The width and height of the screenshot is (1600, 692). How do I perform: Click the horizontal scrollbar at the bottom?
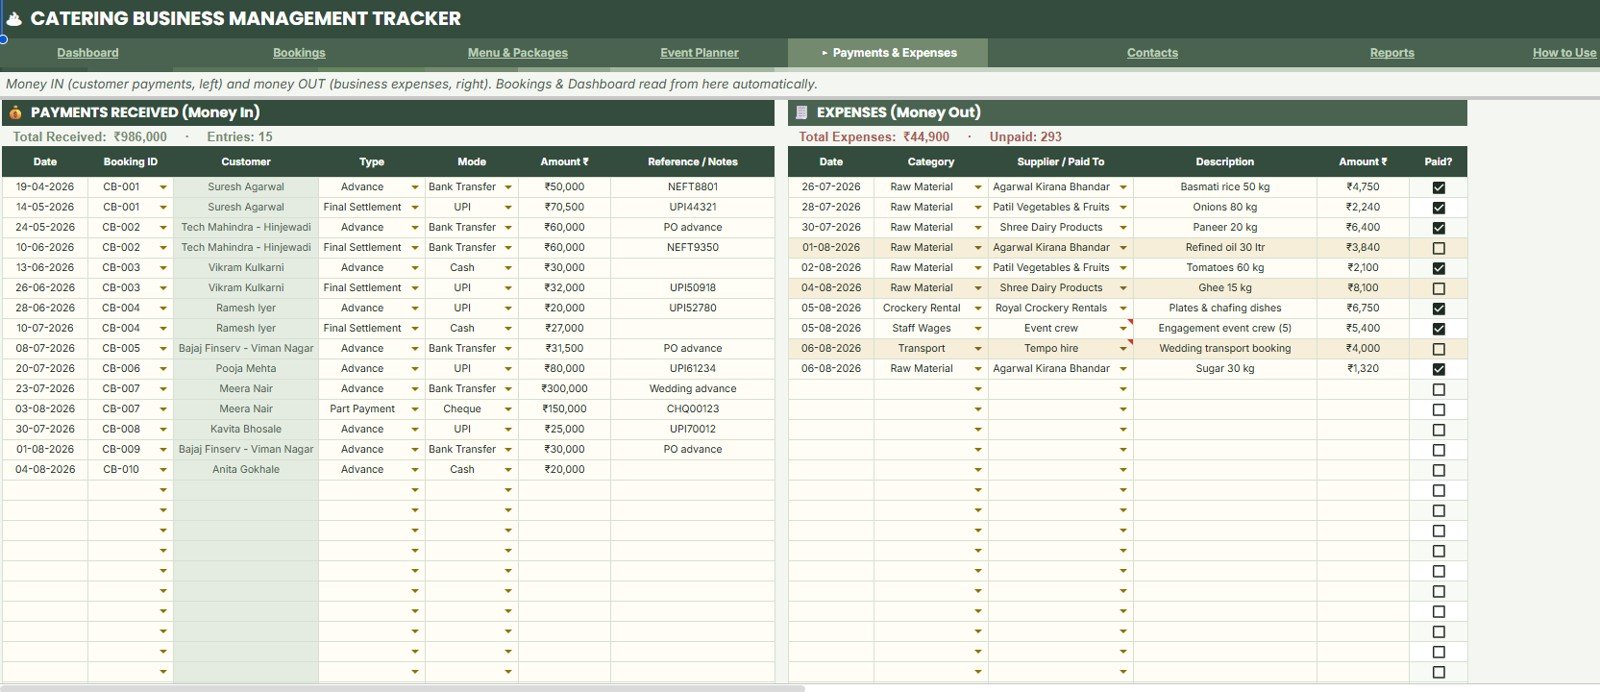[402, 688]
